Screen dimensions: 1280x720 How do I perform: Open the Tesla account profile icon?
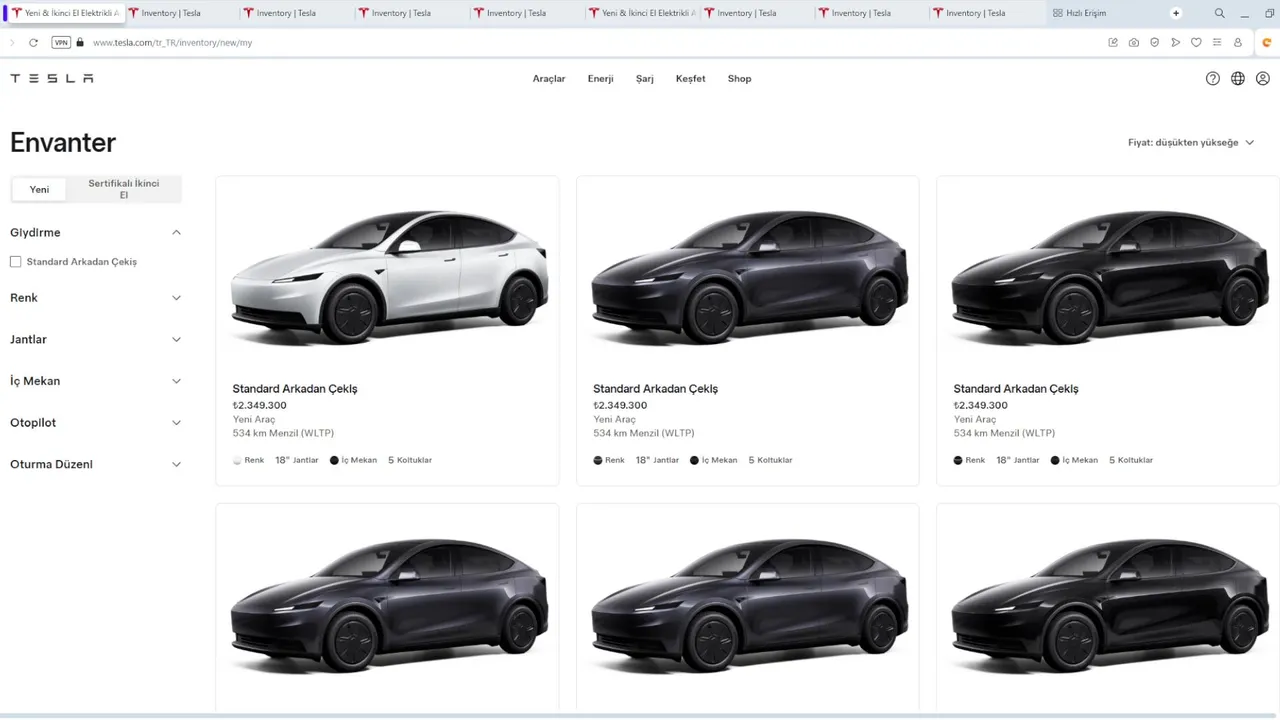click(1263, 78)
